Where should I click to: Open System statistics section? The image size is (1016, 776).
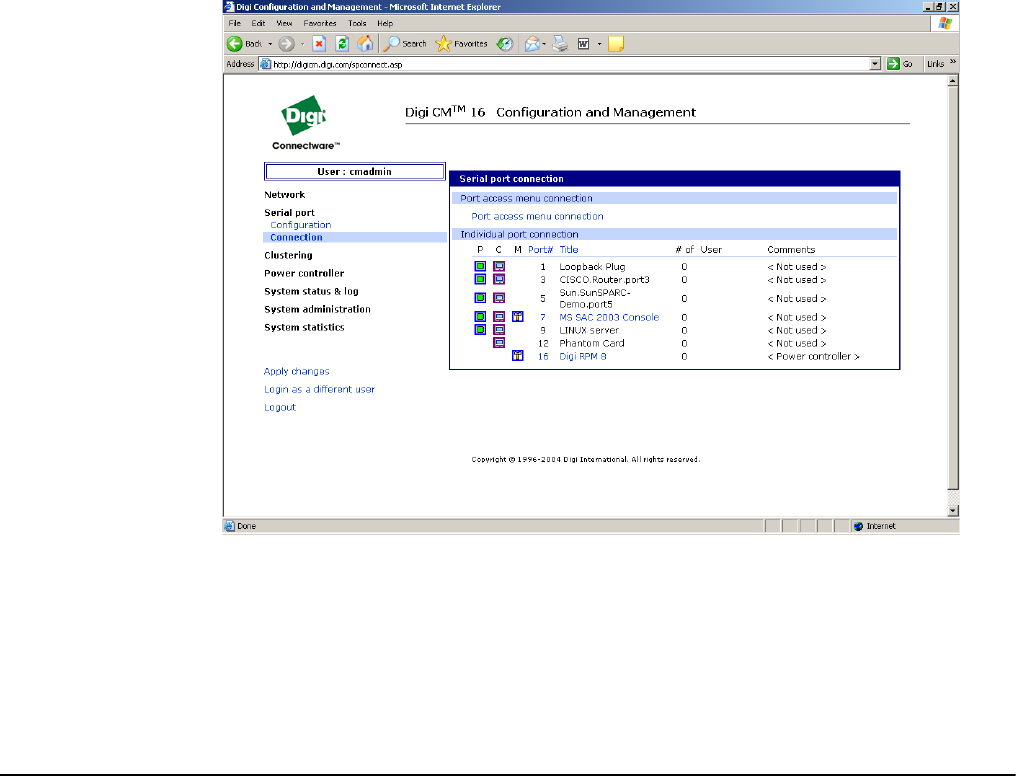tap(304, 328)
